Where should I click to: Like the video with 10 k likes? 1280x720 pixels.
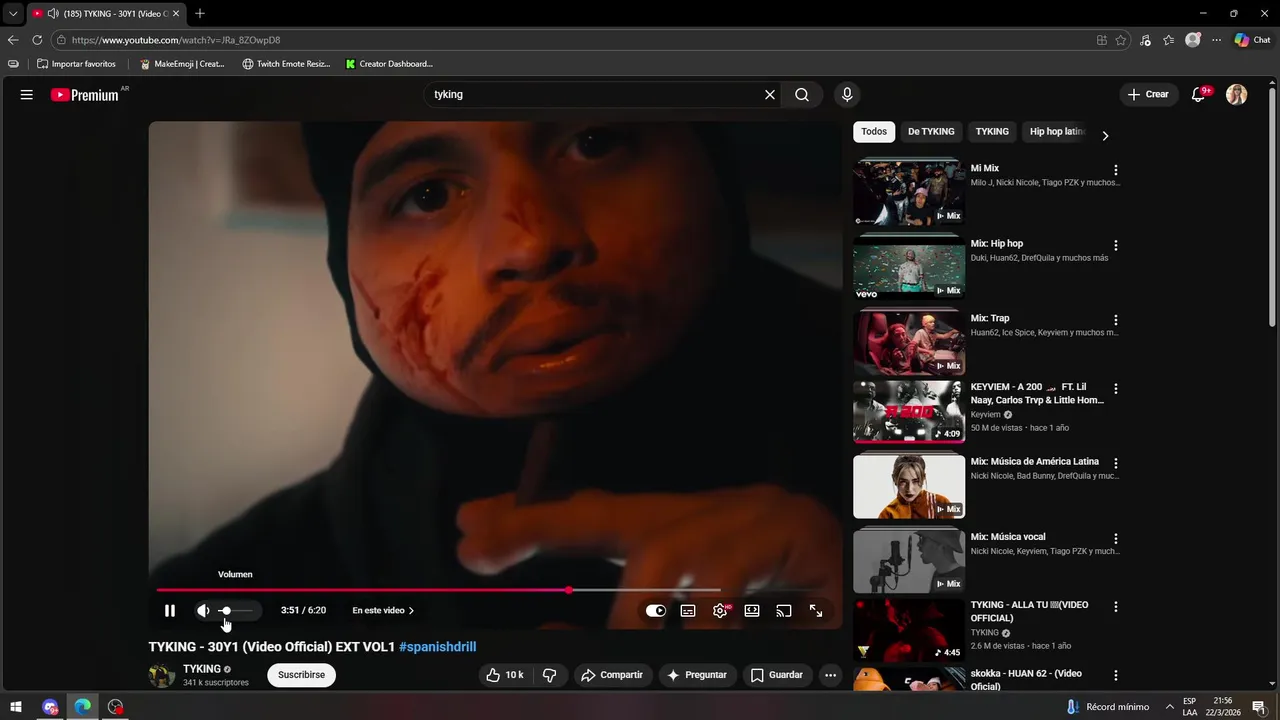[x=505, y=675]
